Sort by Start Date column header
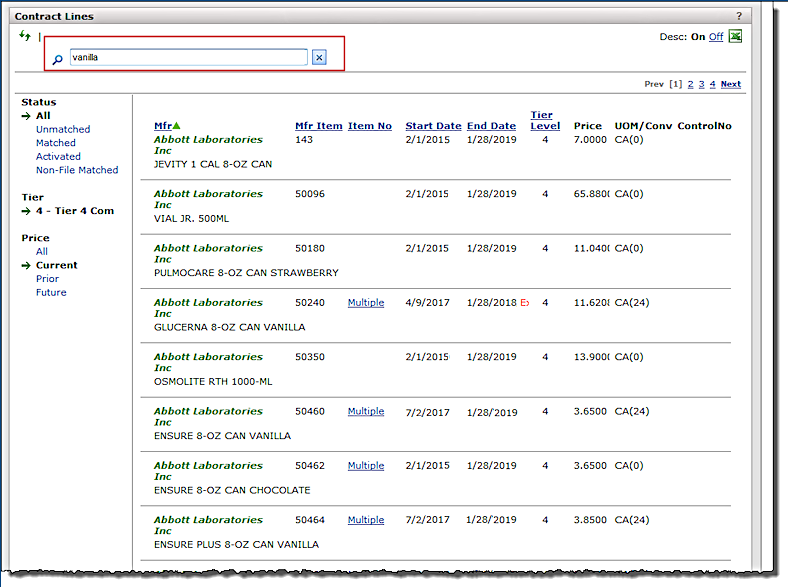The height and width of the screenshot is (587, 788). pos(433,126)
